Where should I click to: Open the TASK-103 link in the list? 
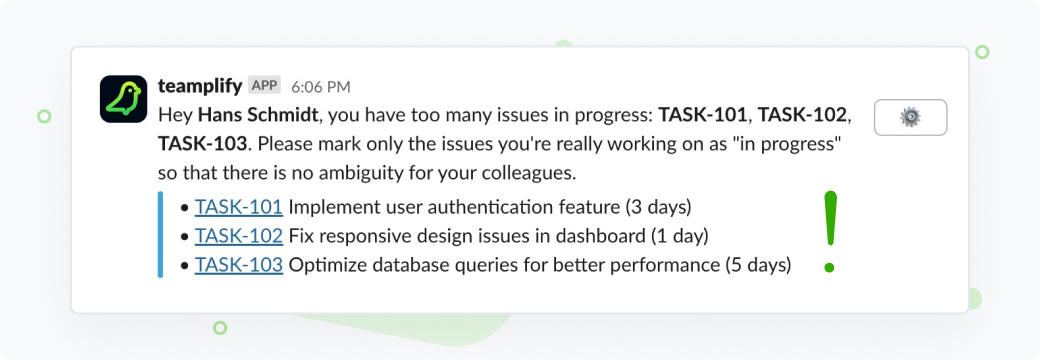[239, 265]
